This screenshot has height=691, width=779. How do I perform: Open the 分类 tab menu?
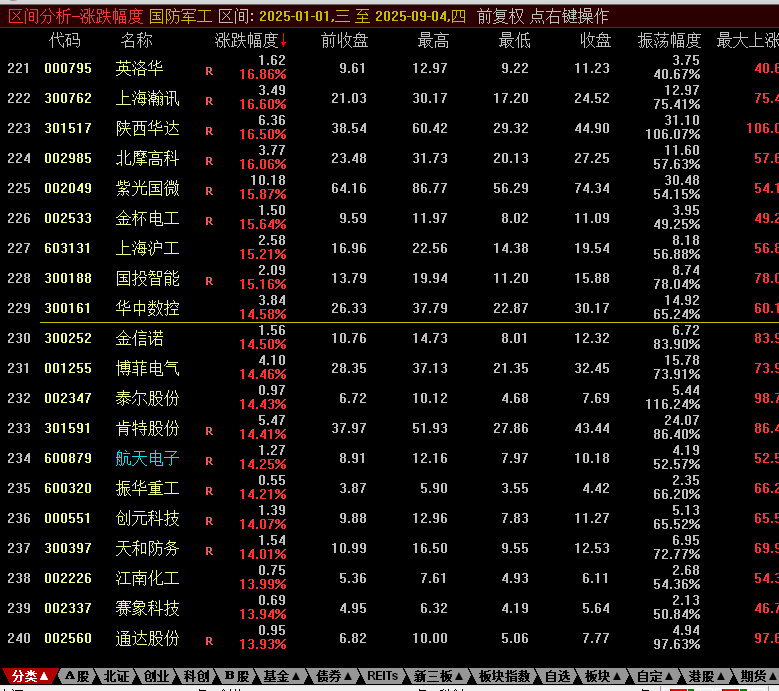click(30, 676)
